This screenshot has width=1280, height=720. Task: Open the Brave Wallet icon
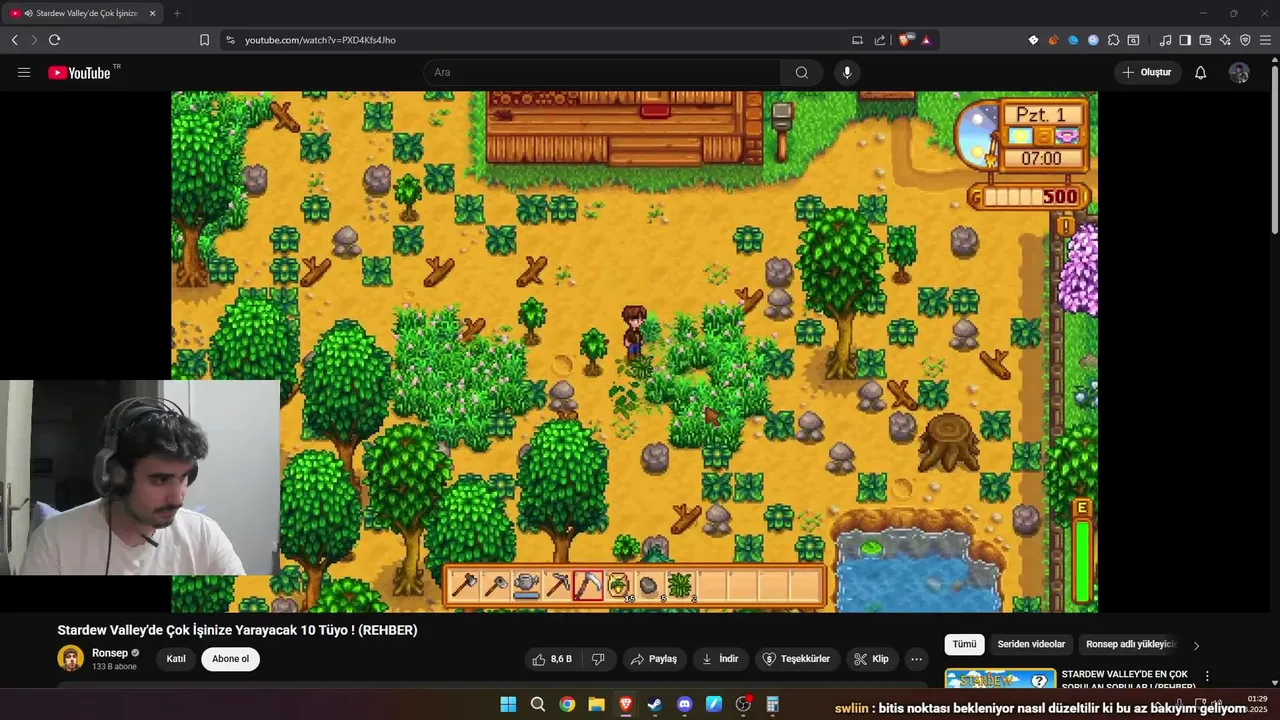[x=1205, y=40]
